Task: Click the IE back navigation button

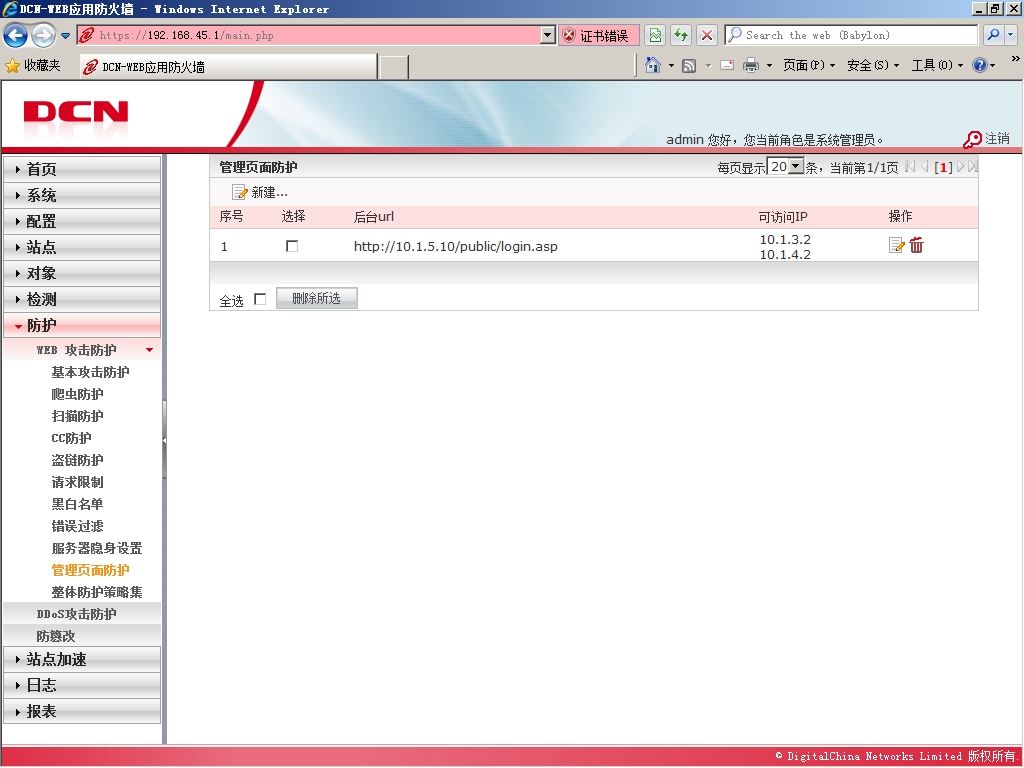Action: pyautogui.click(x=15, y=35)
